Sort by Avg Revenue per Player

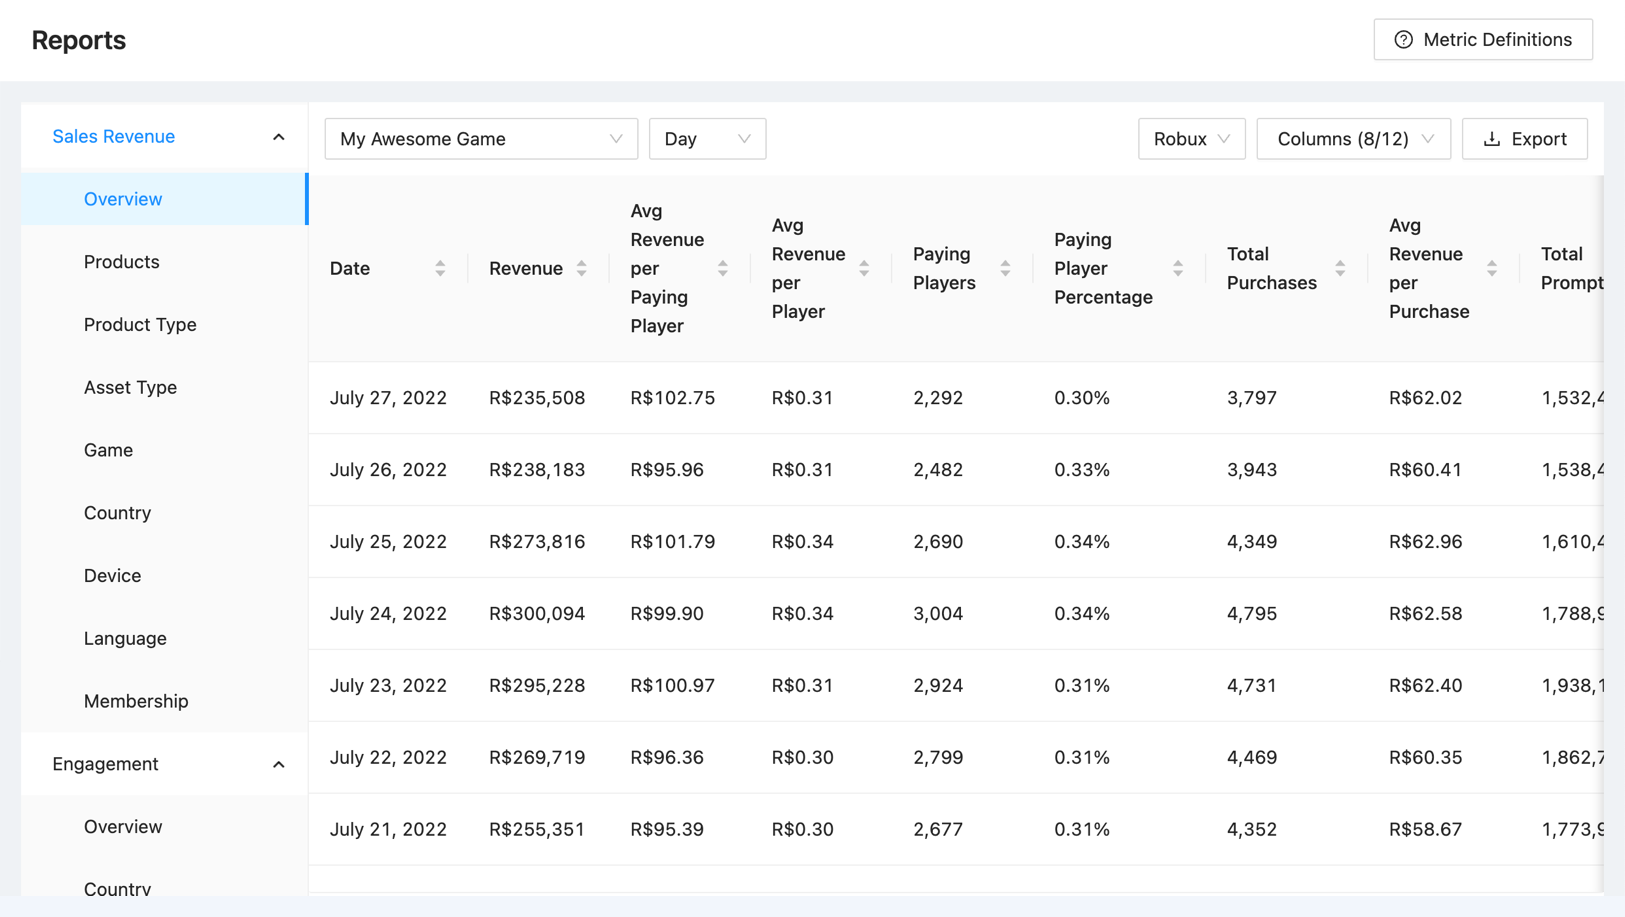pos(865,268)
